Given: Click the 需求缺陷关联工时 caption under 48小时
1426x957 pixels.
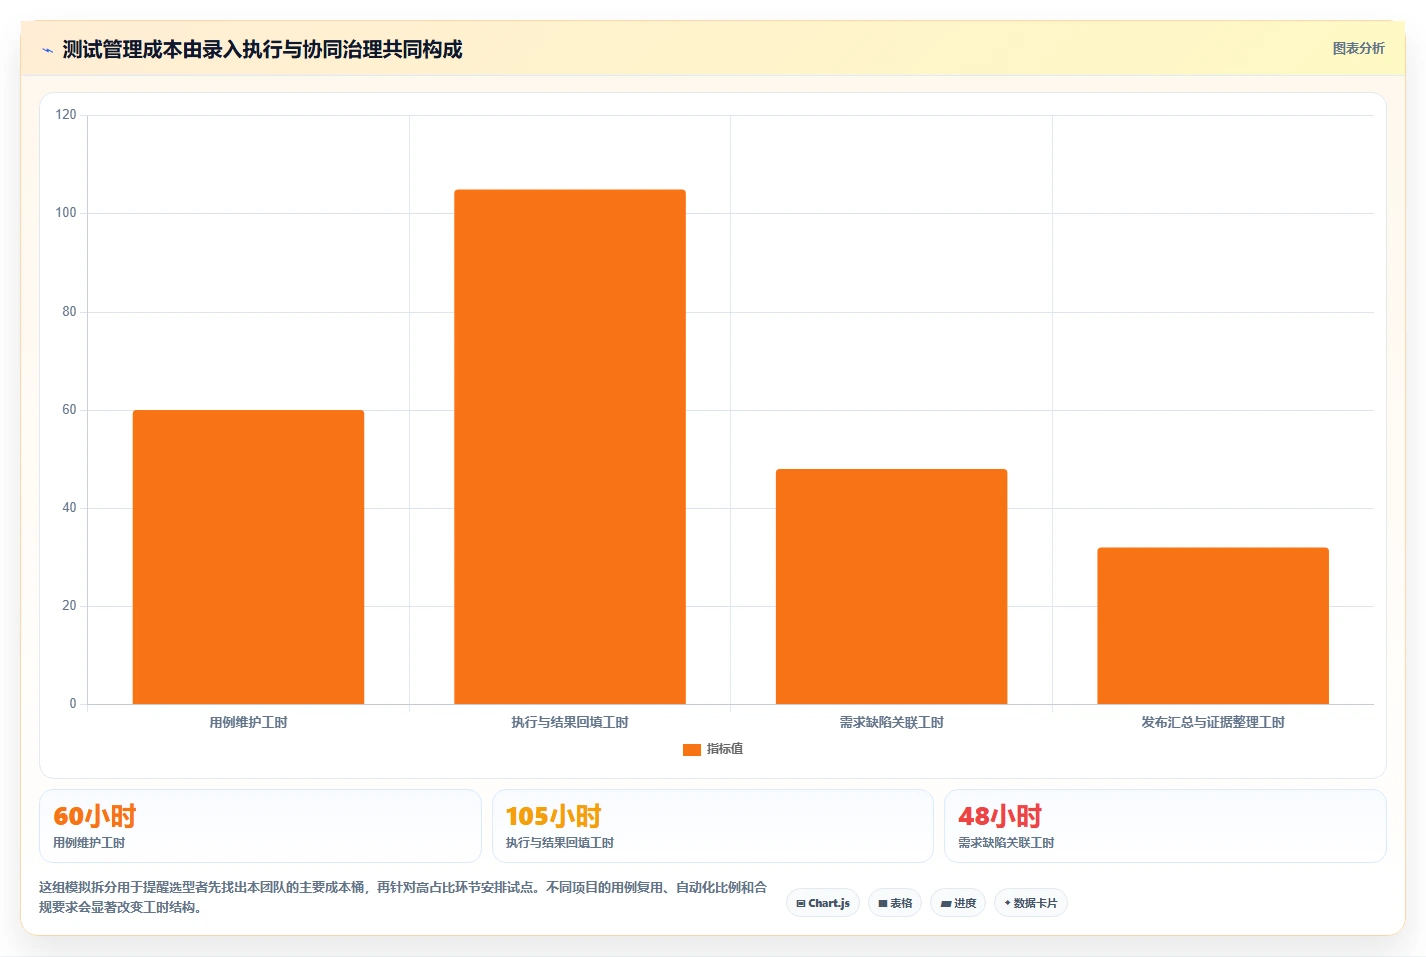Looking at the screenshot, I should coord(1006,843).
